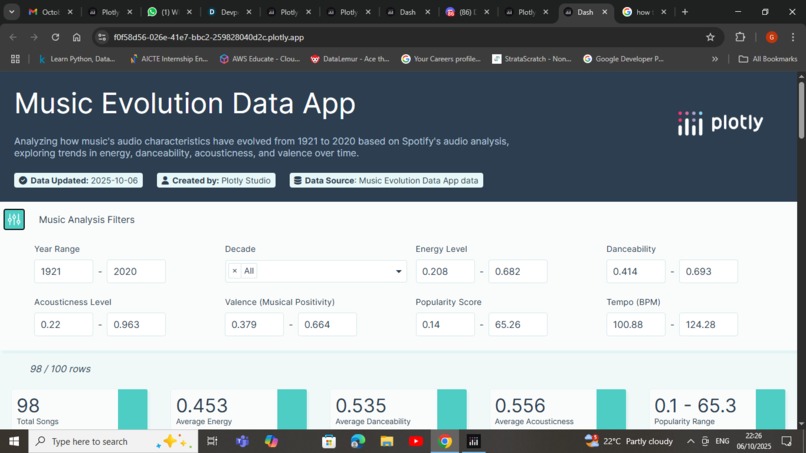Open the Chrome extensions puzzle icon
The height and width of the screenshot is (453, 806).
click(740, 37)
